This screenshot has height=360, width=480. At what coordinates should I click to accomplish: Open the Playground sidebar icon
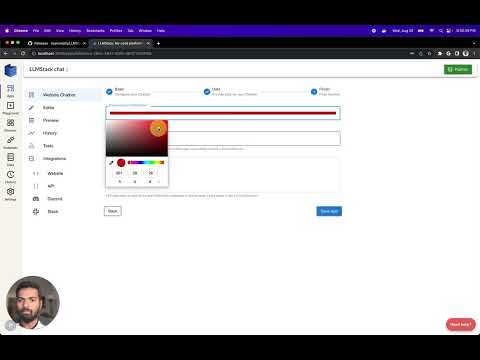point(10,108)
